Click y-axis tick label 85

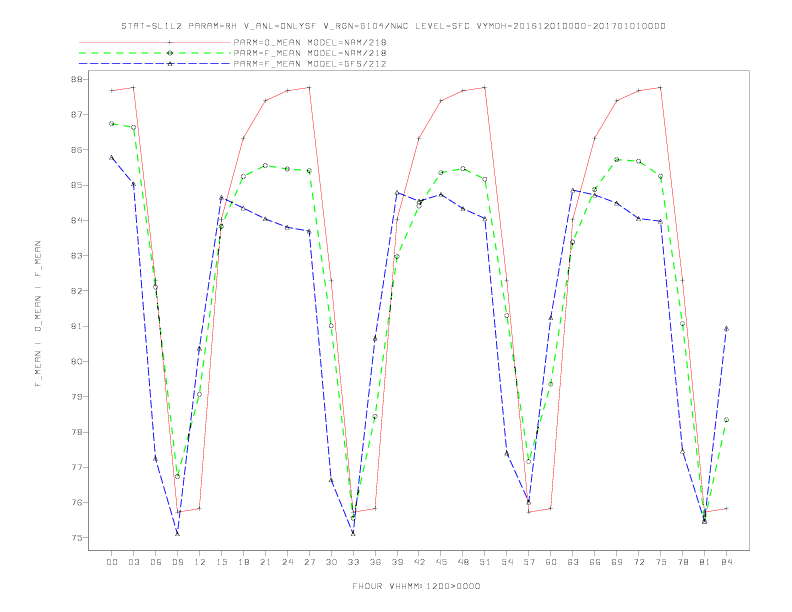(76, 185)
